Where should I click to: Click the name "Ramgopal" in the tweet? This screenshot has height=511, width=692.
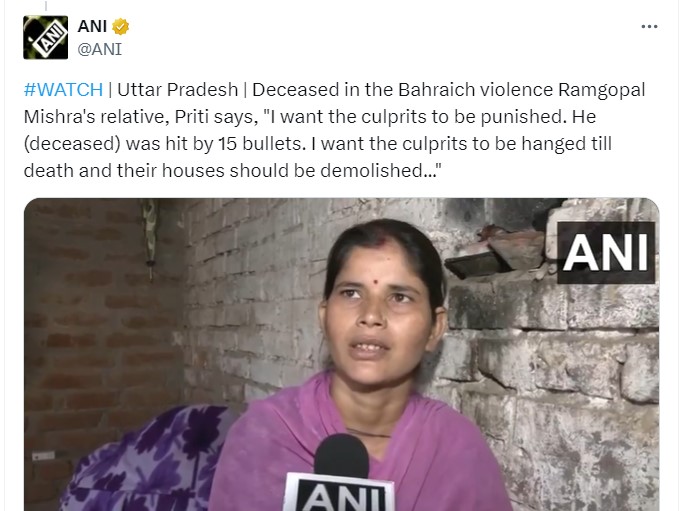(x=602, y=90)
